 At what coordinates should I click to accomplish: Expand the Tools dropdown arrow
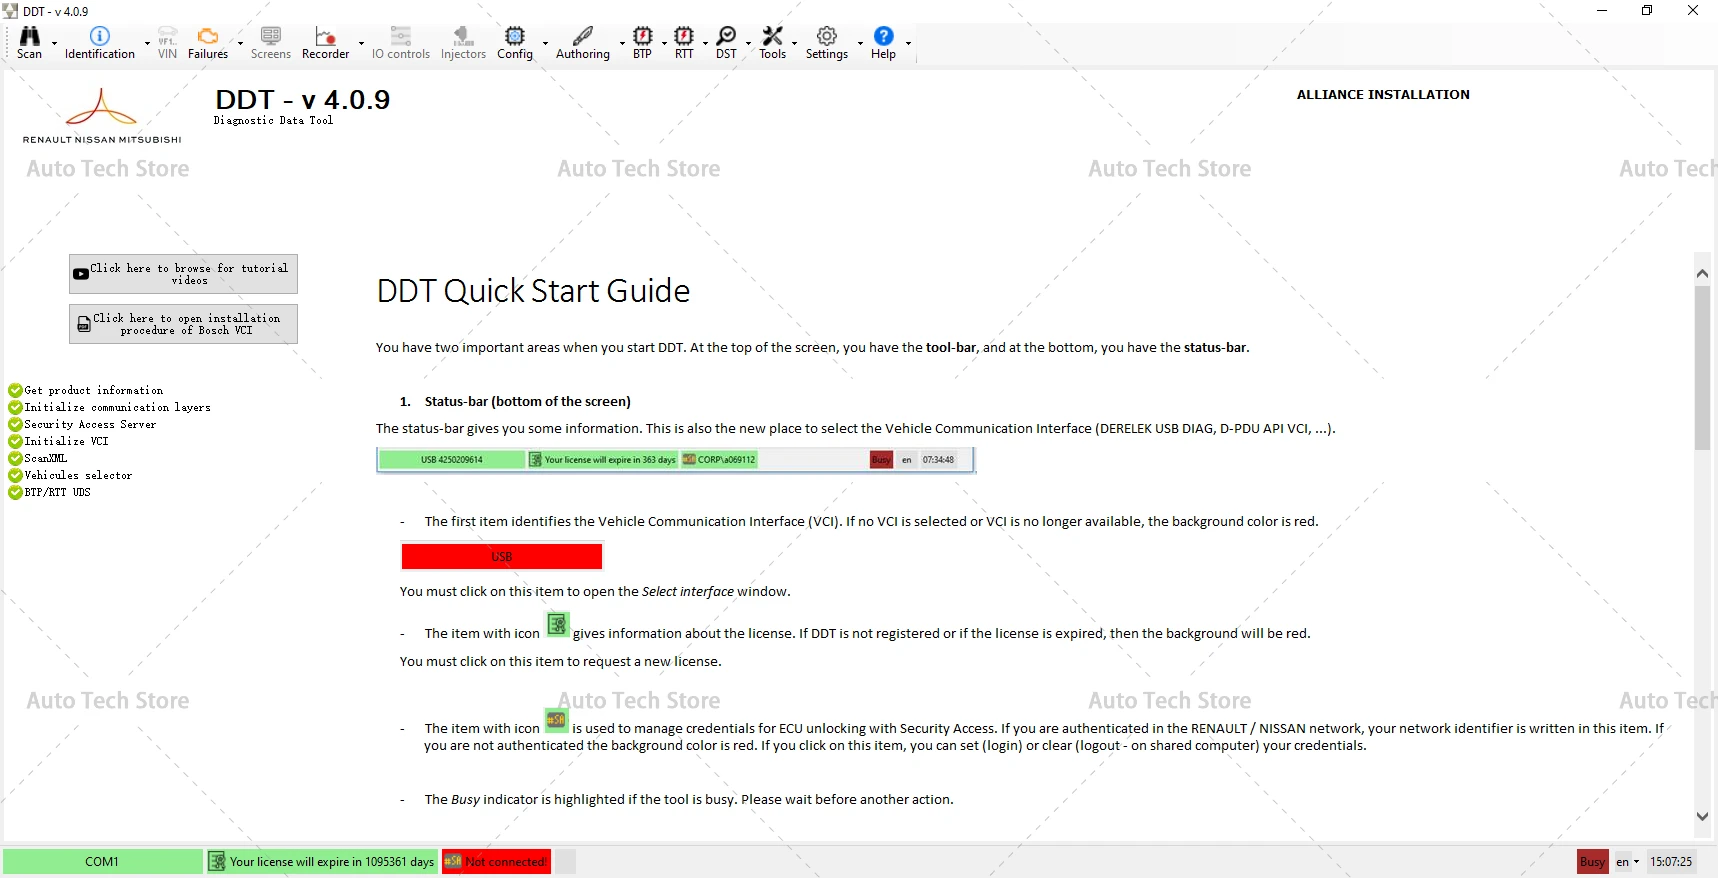point(795,44)
